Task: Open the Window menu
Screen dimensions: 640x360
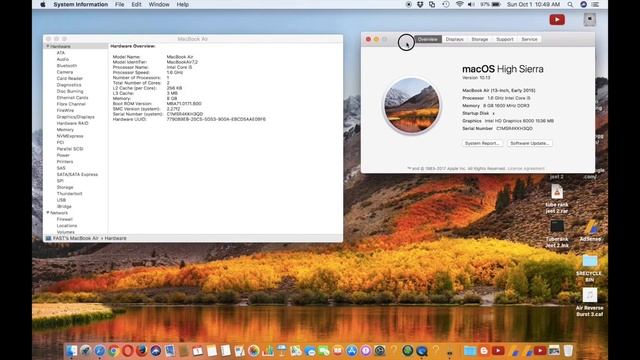Action: [x=159, y=4]
